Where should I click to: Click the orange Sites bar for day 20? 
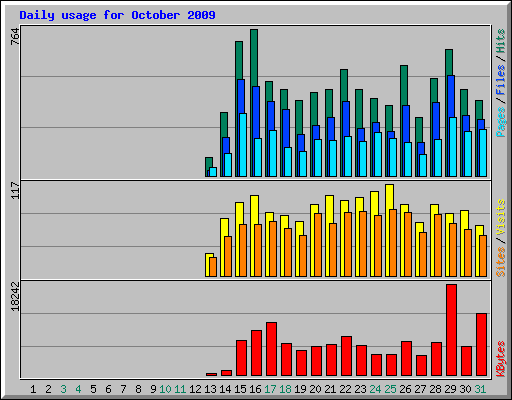point(318,245)
